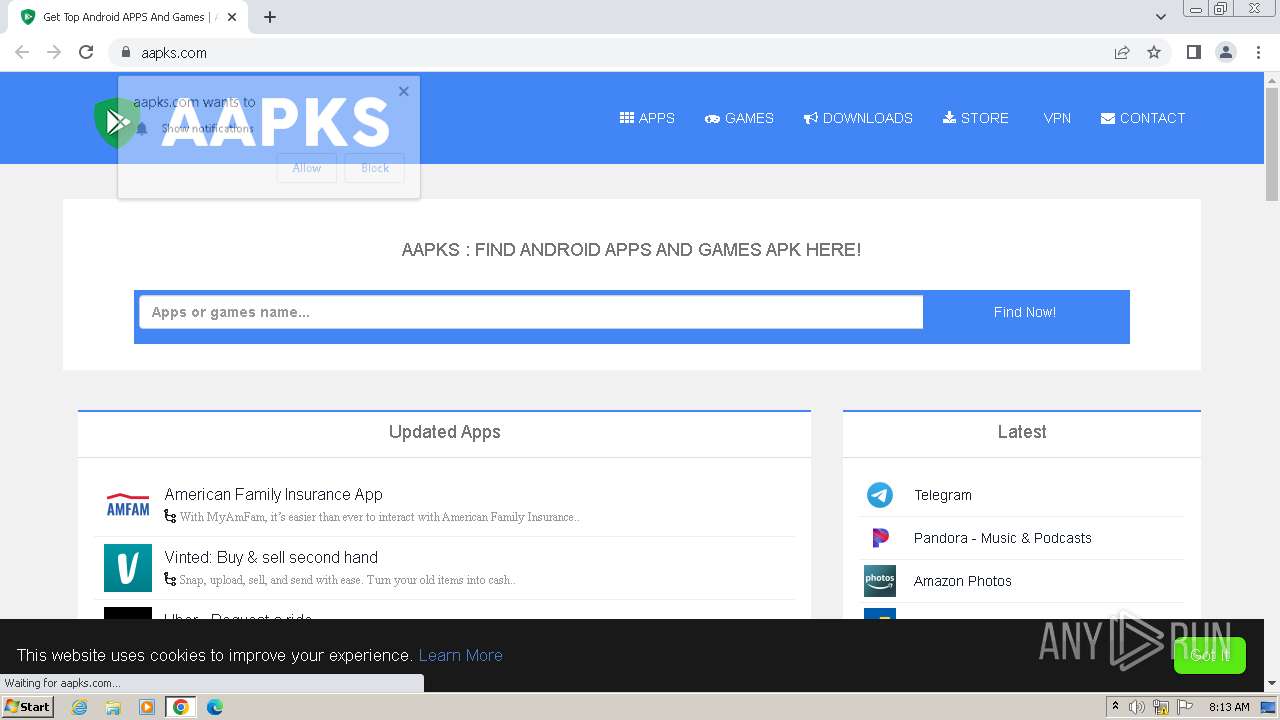
Task: Close the notification permission popup
Action: click(x=403, y=91)
